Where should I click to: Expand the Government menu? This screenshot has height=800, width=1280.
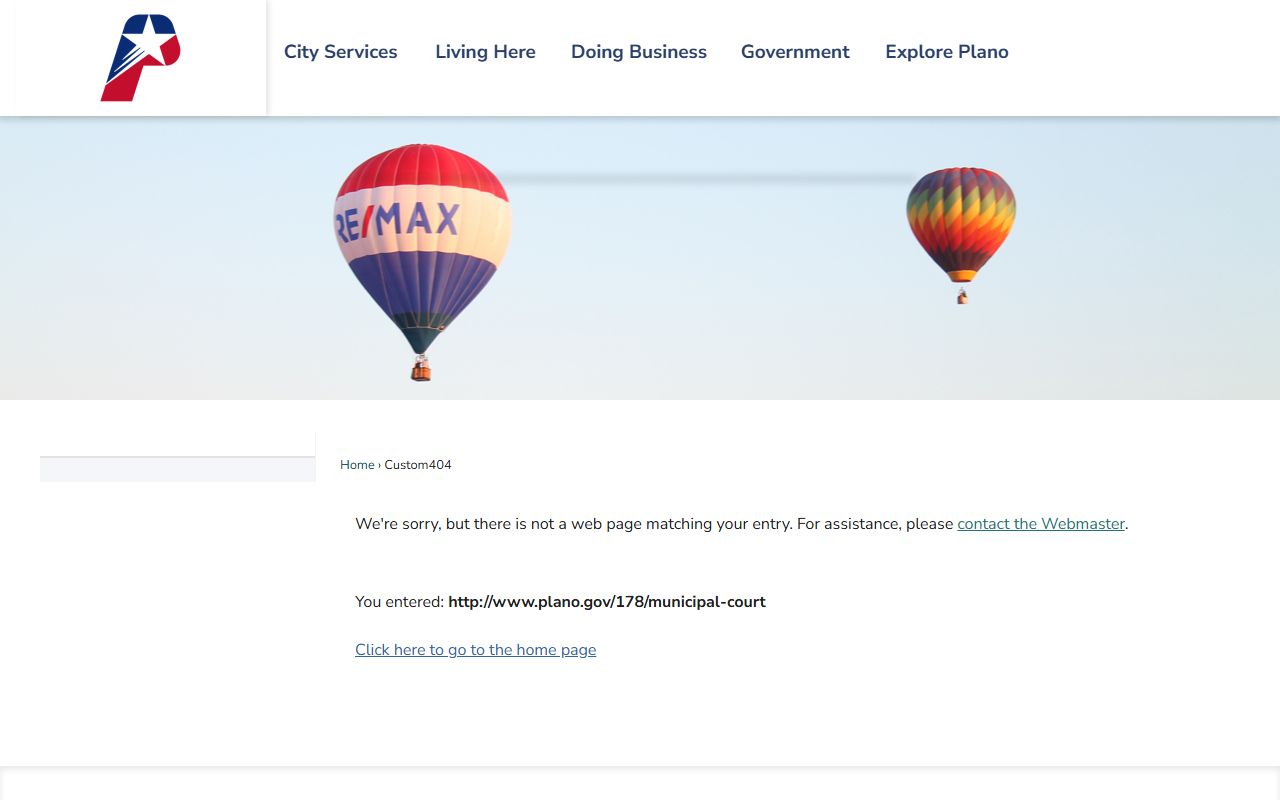[795, 52]
